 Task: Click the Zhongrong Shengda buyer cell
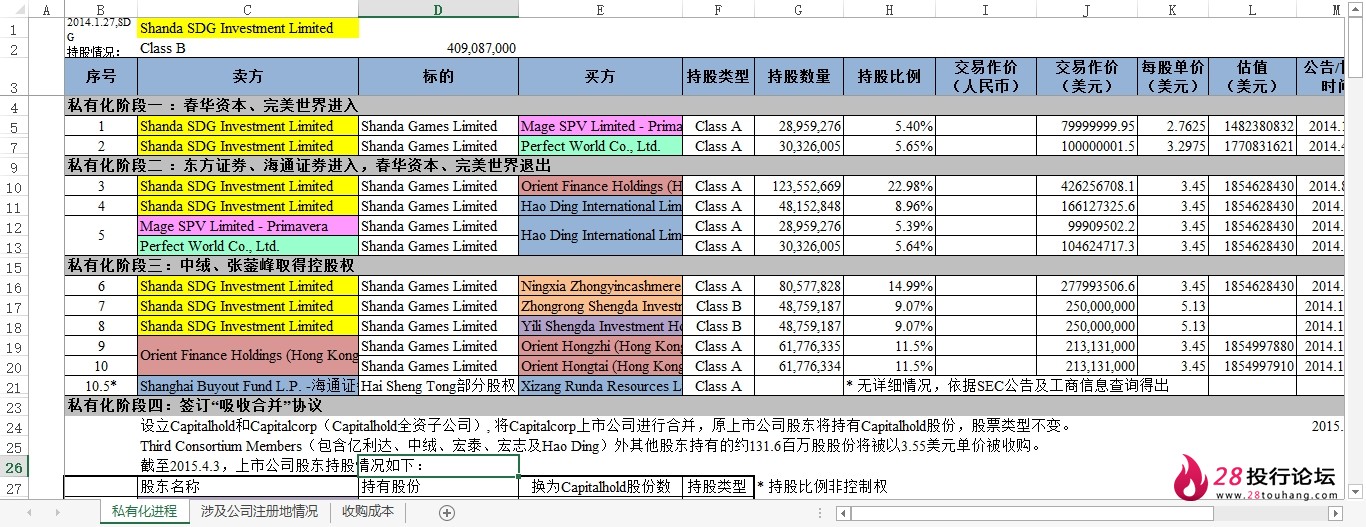coord(600,306)
